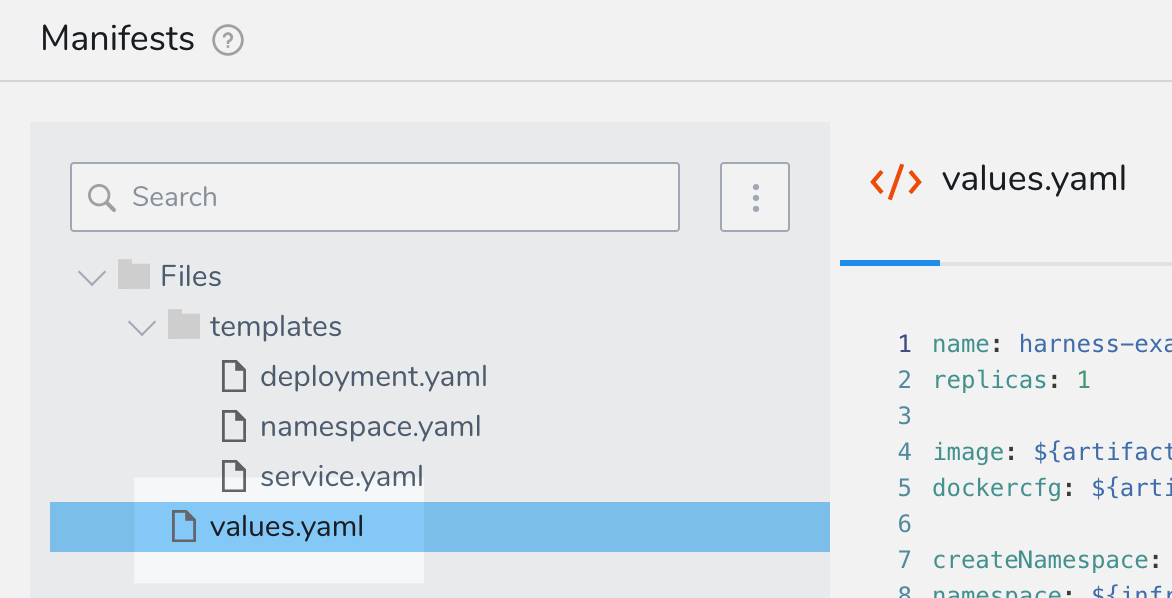This screenshot has height=598, width=1172.
Task: Click the service.yaml file icon
Action: (x=234, y=476)
